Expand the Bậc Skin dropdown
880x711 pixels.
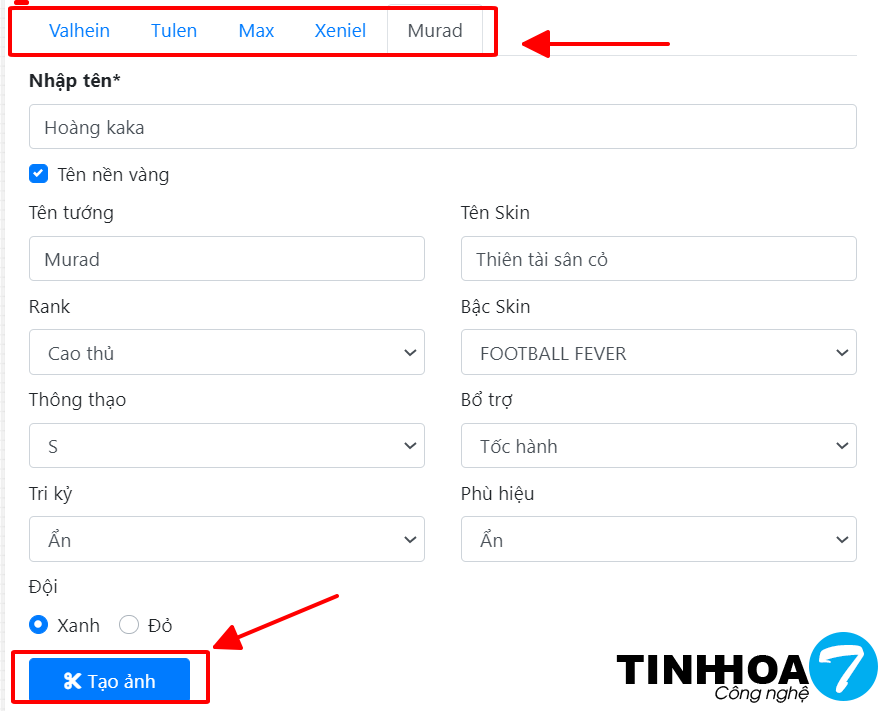(658, 353)
